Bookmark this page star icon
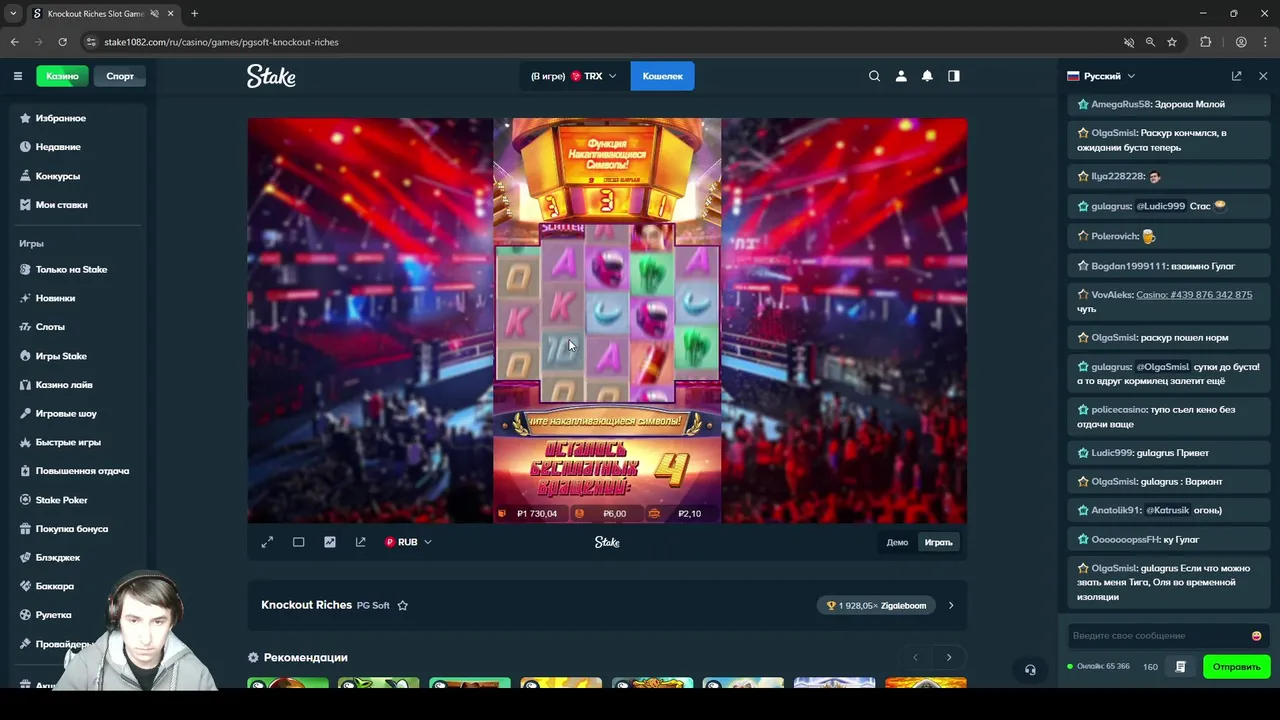Image resolution: width=1280 pixels, height=720 pixels. [x=1172, y=42]
